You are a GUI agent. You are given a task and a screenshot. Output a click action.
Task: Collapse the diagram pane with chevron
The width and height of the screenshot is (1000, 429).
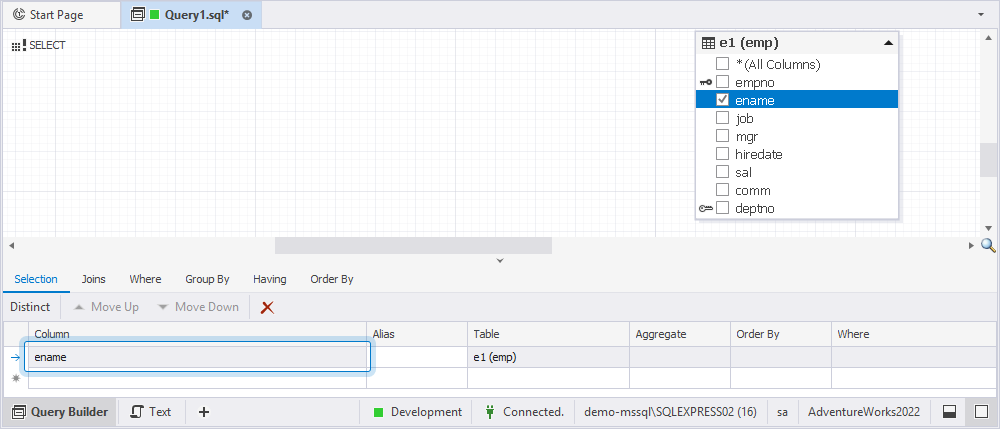click(500, 261)
